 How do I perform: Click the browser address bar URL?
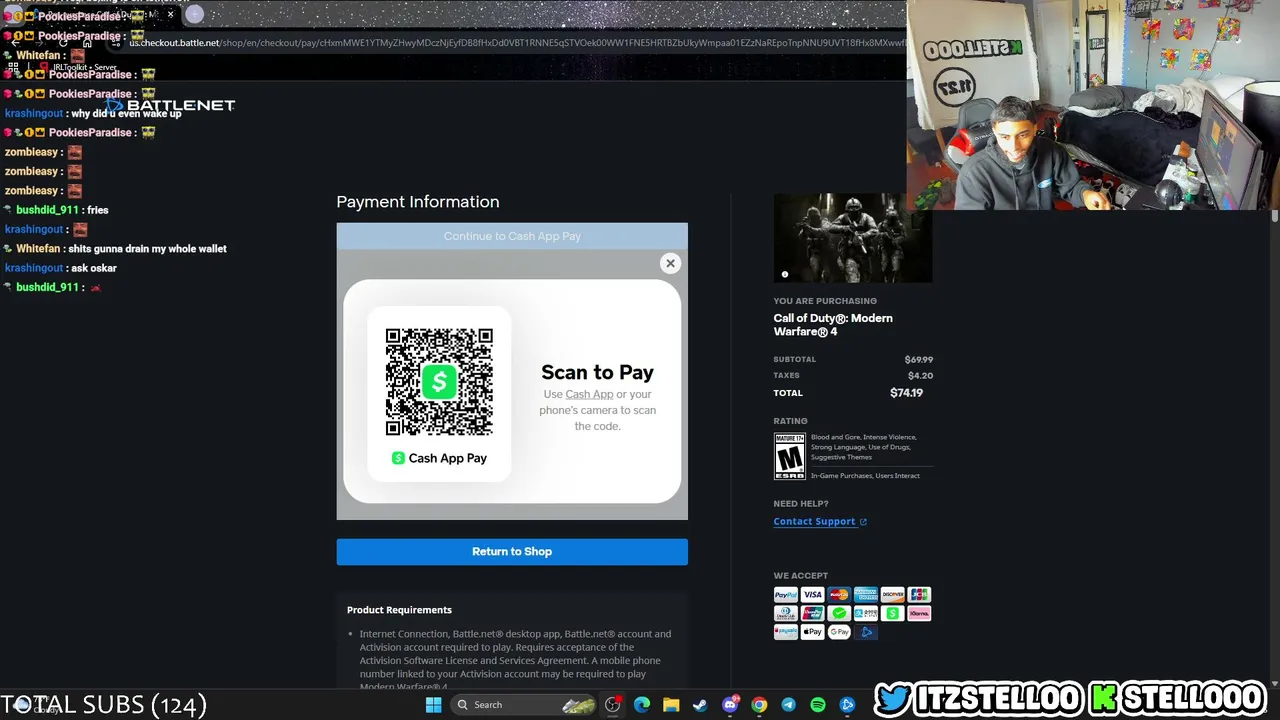(517, 43)
